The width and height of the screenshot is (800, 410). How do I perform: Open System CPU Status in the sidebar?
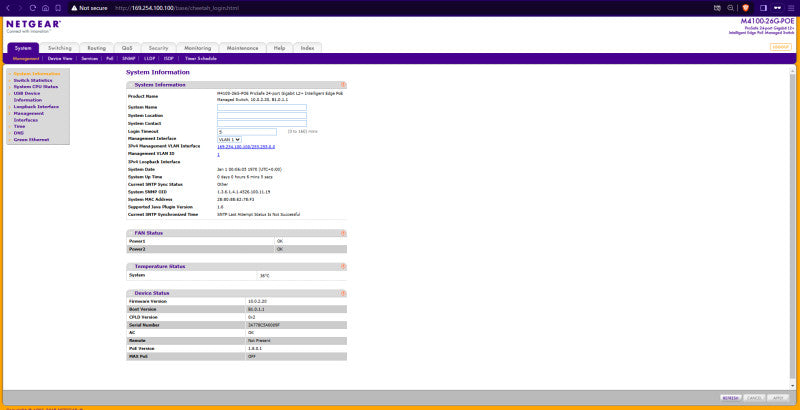click(x=36, y=87)
